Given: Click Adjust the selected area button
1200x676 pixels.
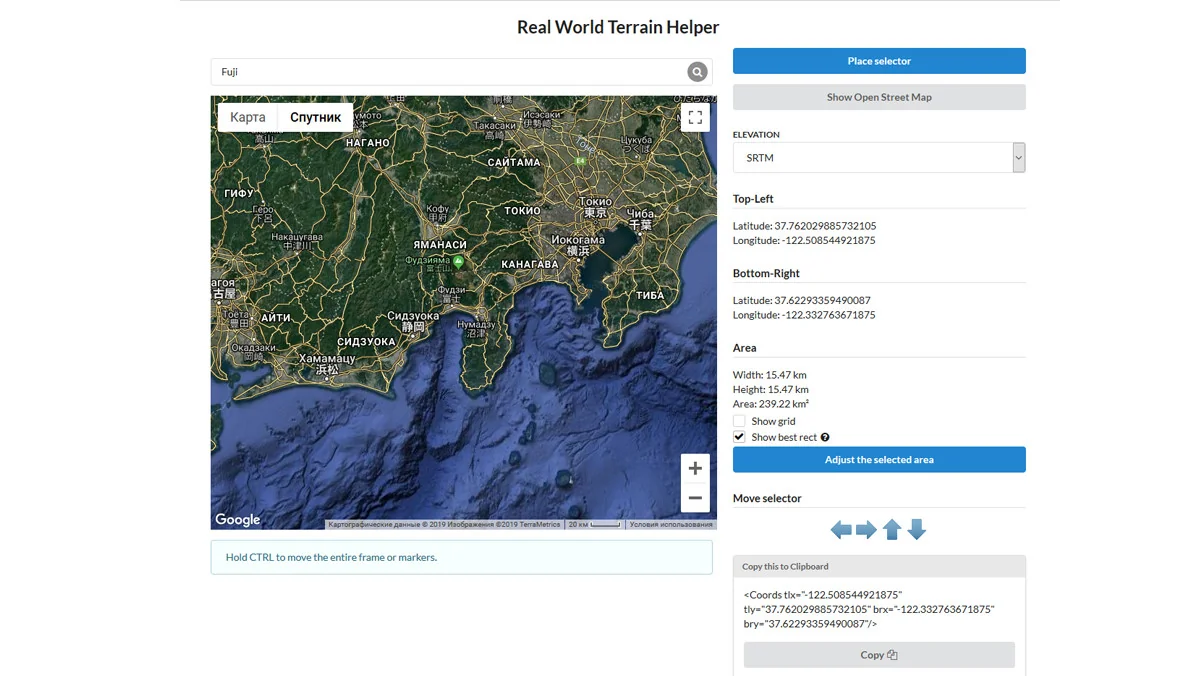Looking at the screenshot, I should (x=879, y=460).
